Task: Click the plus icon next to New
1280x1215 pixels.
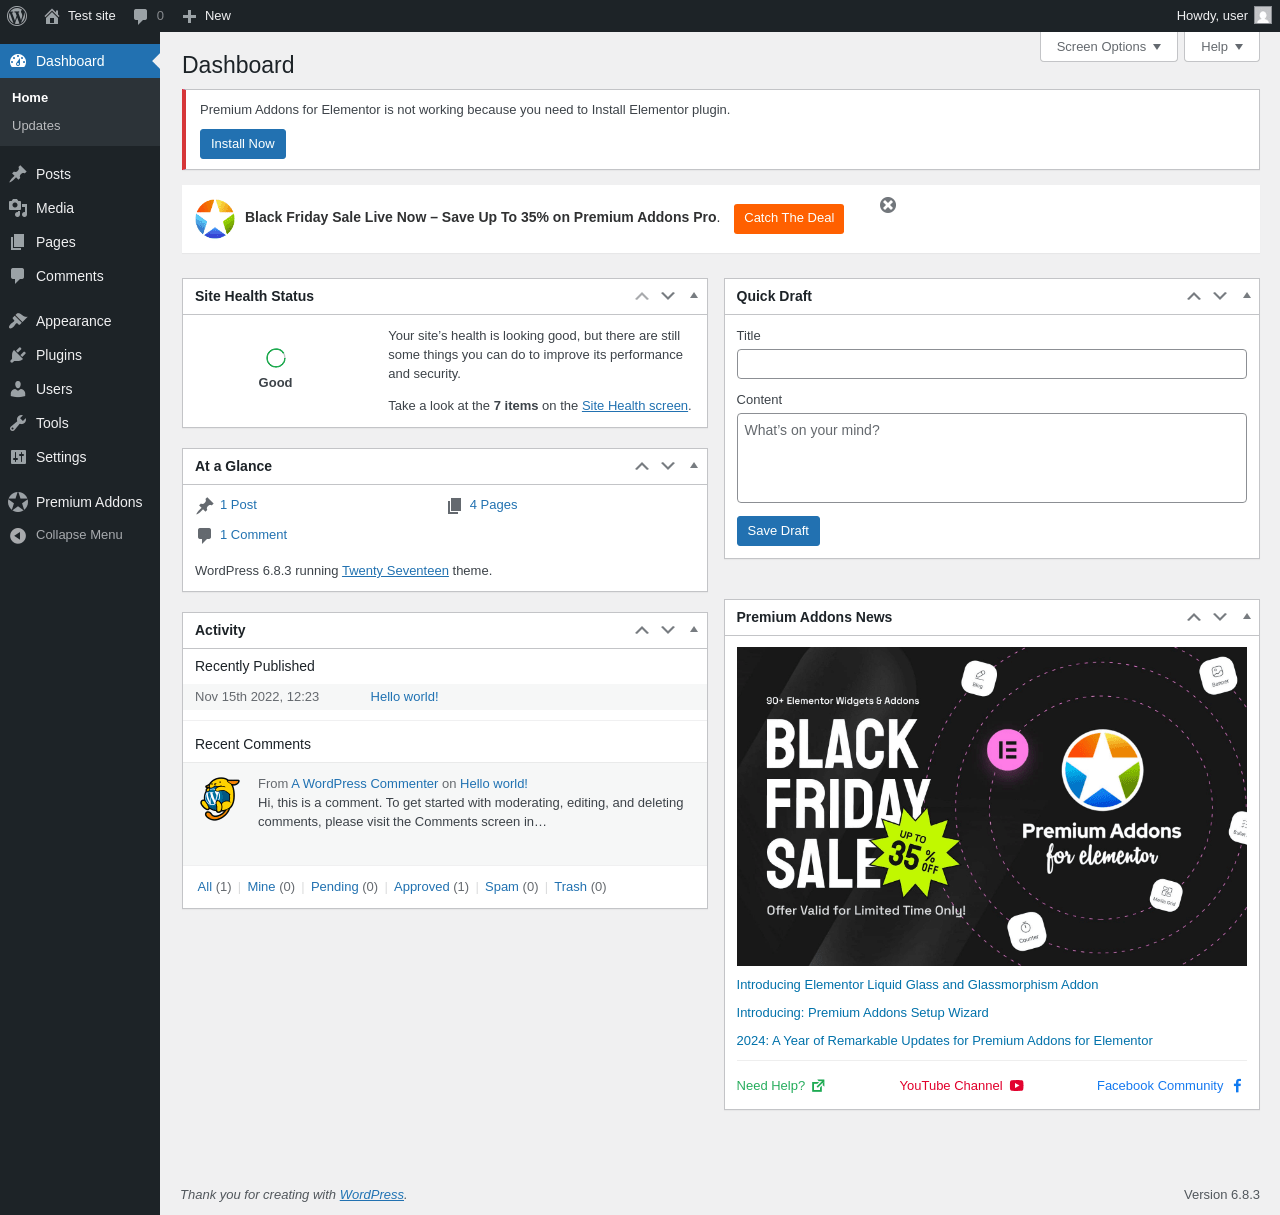Action: click(x=189, y=16)
